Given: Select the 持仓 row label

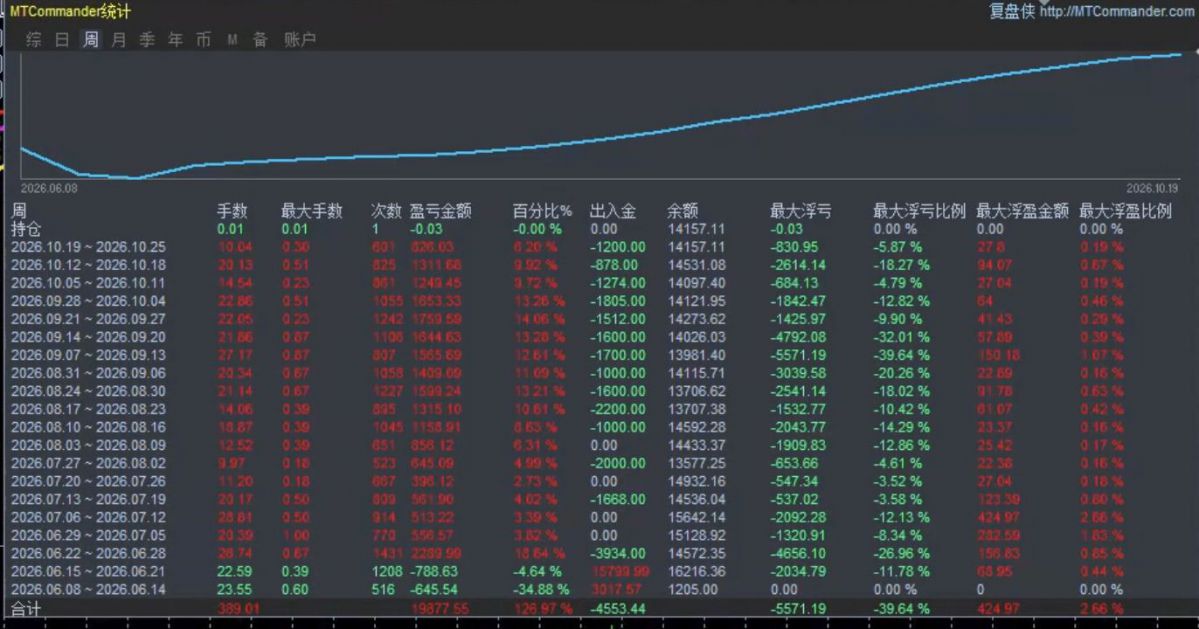Looking at the screenshot, I should [x=26, y=229].
